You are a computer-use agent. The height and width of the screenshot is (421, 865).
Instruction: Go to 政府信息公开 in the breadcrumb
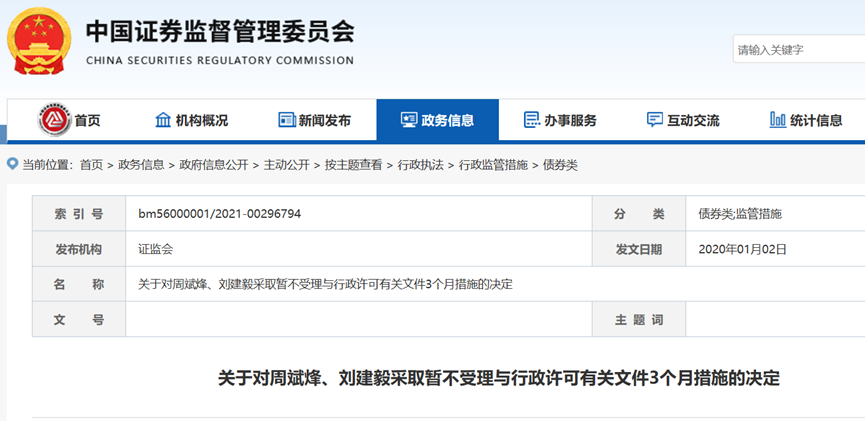pos(214,165)
